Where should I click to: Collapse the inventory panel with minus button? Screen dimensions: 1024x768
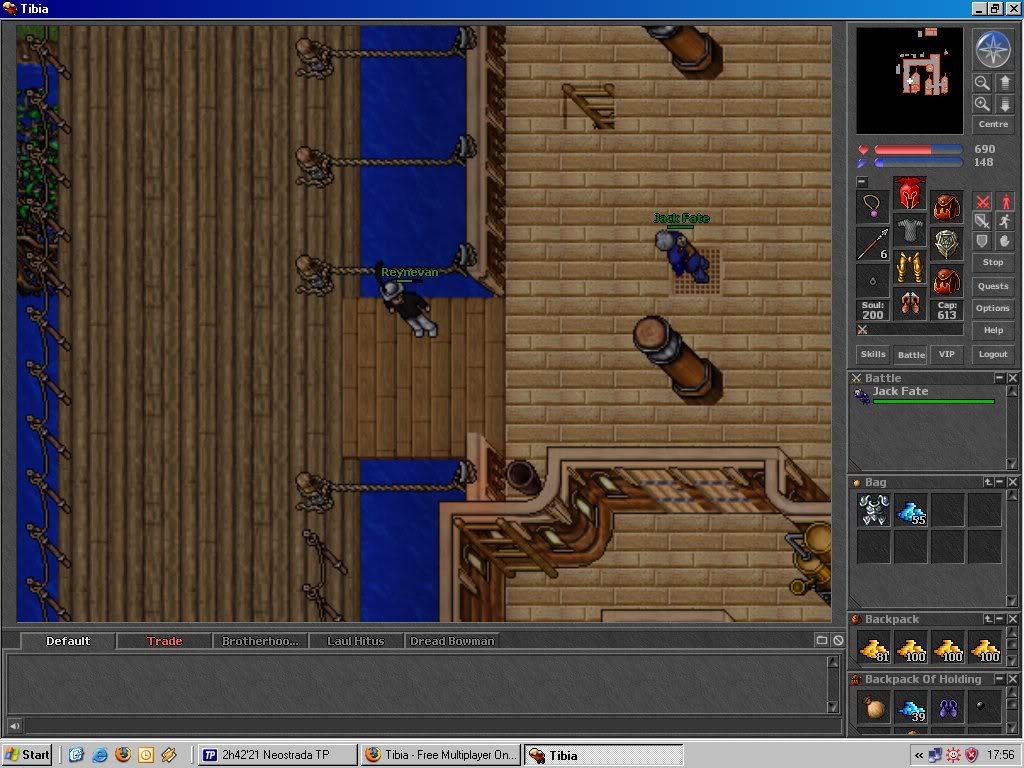862,182
